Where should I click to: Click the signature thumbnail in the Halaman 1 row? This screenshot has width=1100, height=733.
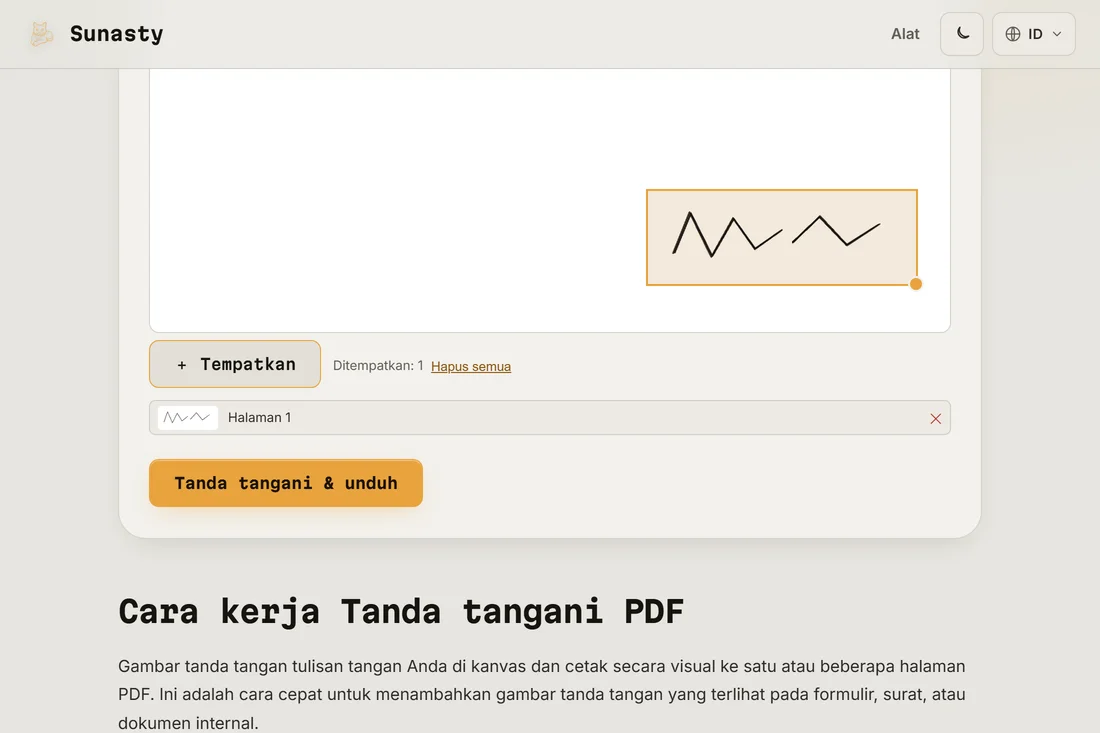click(x=187, y=417)
